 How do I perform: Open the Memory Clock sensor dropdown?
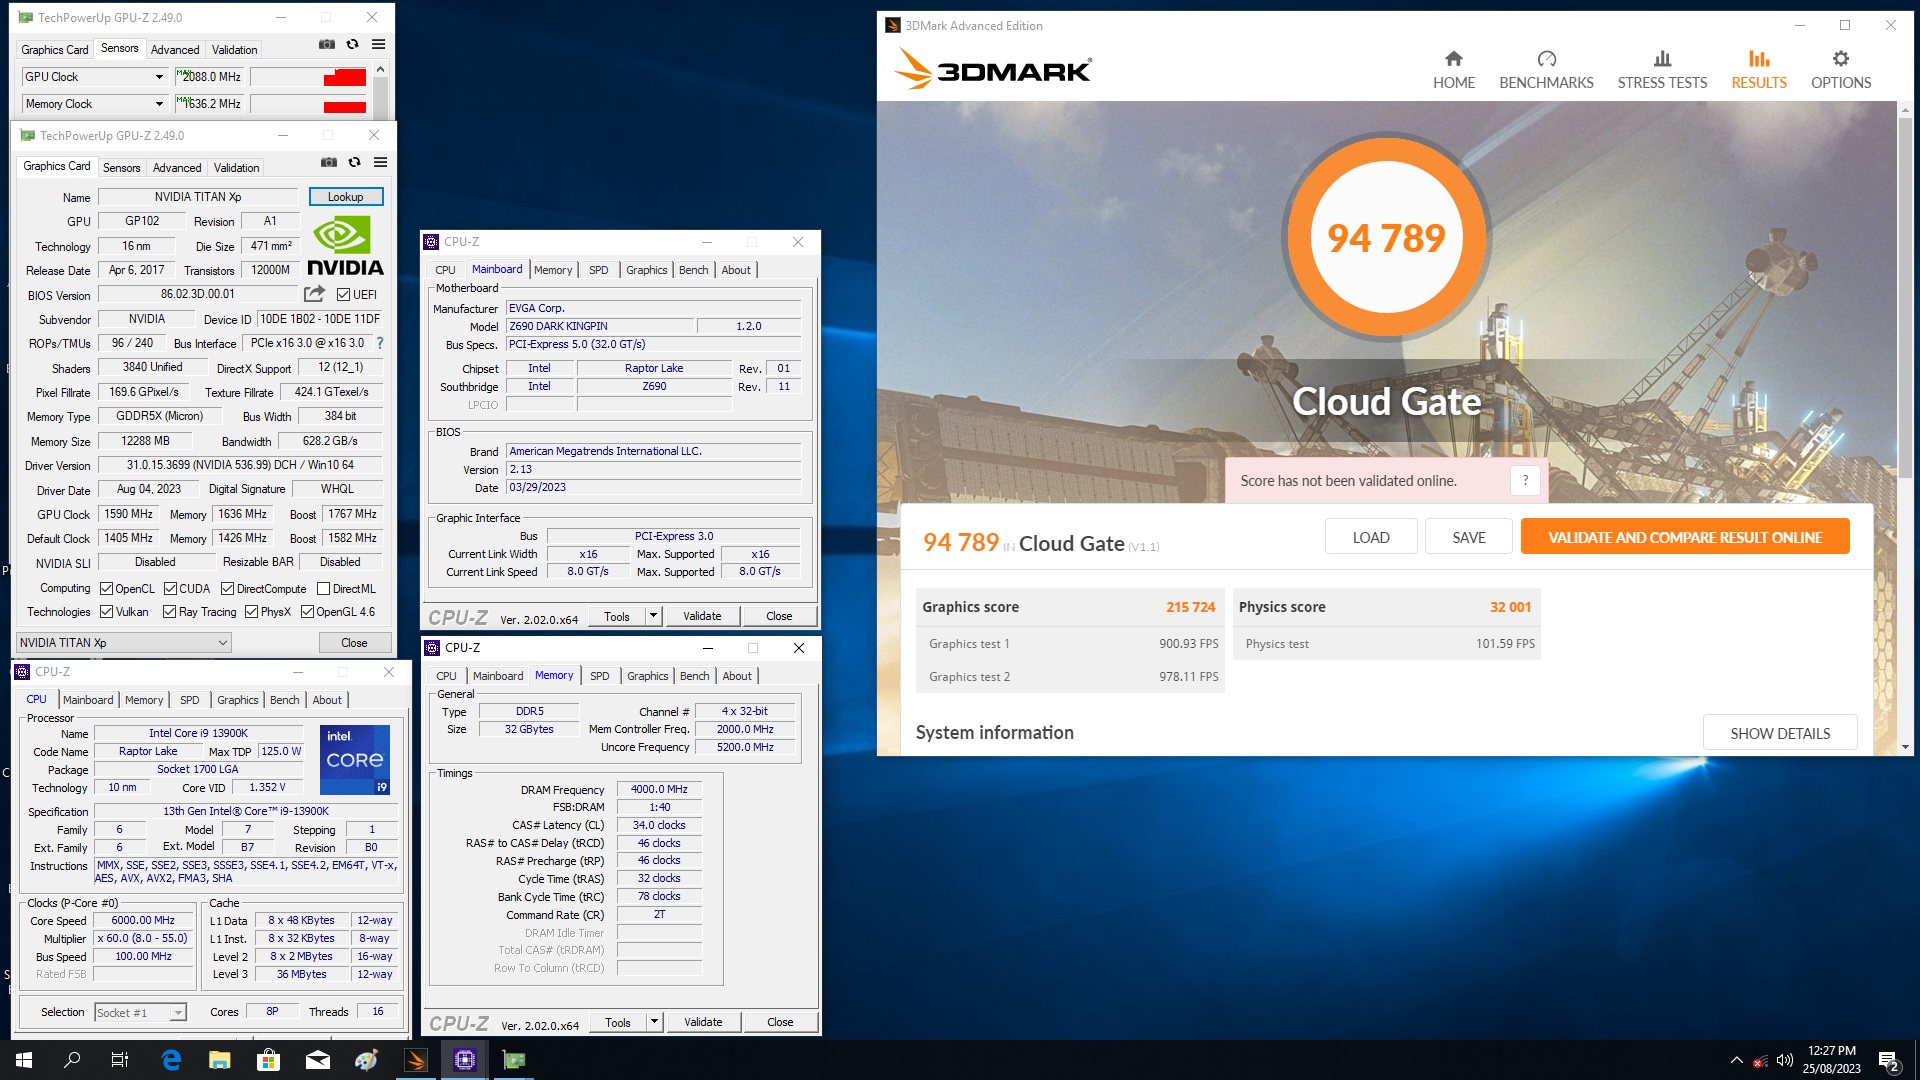pos(159,104)
